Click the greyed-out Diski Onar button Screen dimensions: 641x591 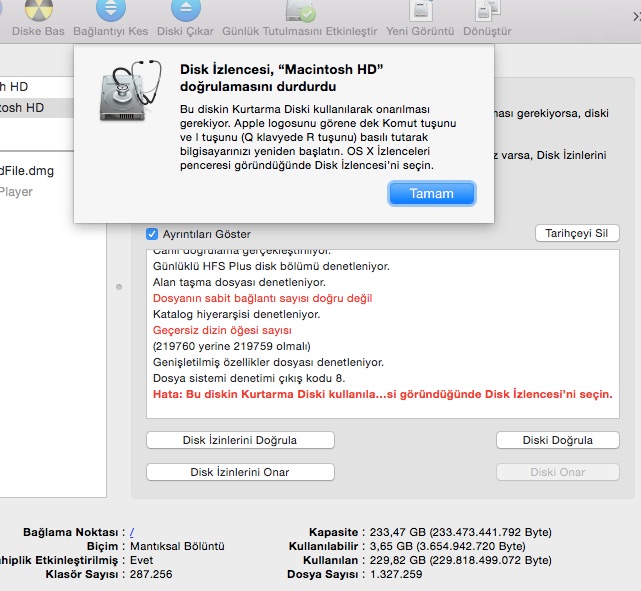coord(557,472)
